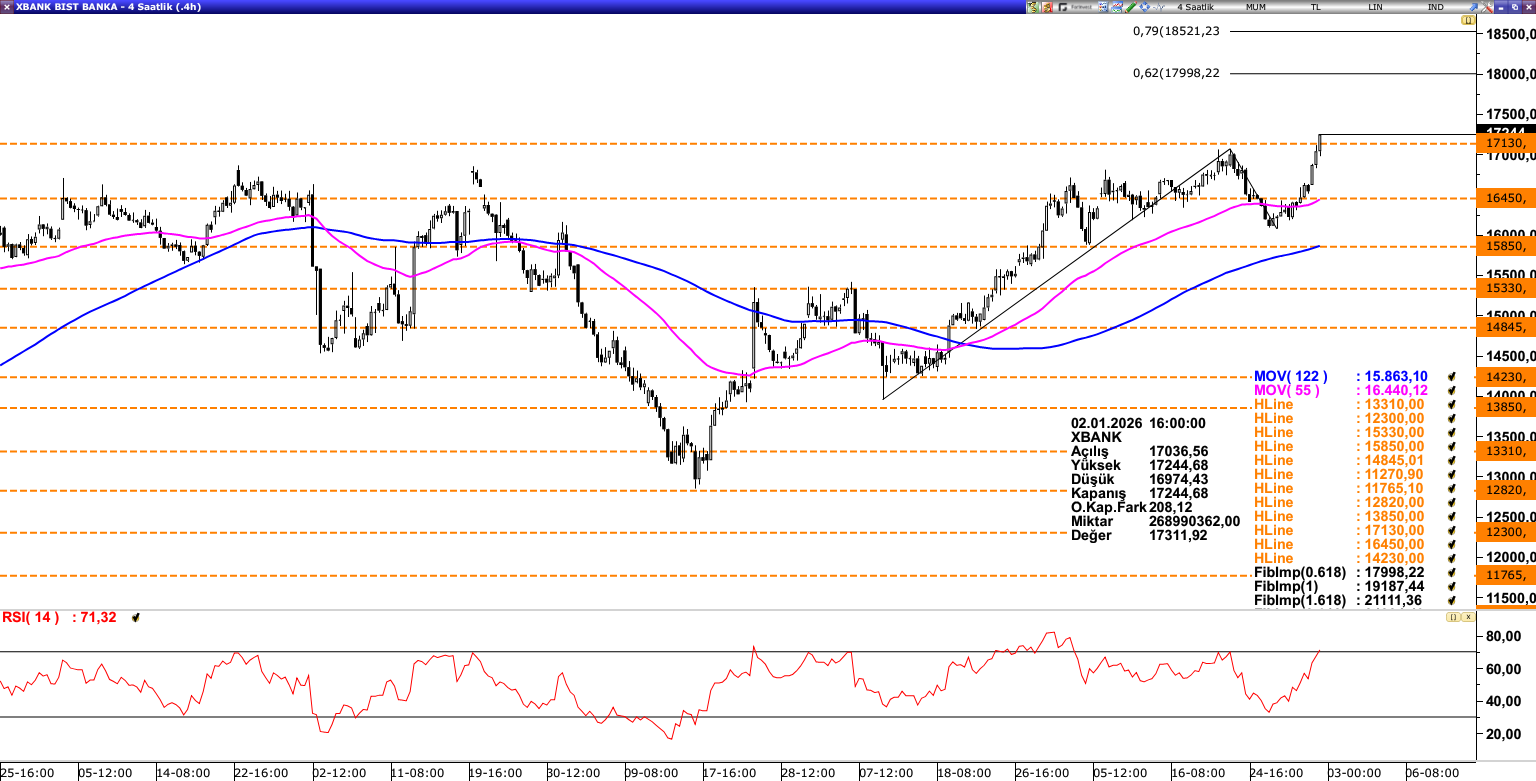Click the TL currency option
This screenshot has width=1536, height=781.
pyautogui.click(x=1316, y=7)
